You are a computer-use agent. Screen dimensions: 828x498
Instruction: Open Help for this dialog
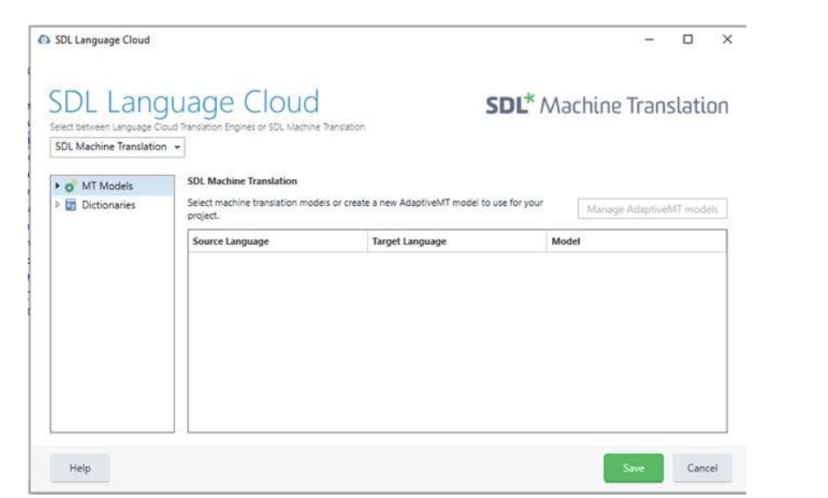[80, 468]
